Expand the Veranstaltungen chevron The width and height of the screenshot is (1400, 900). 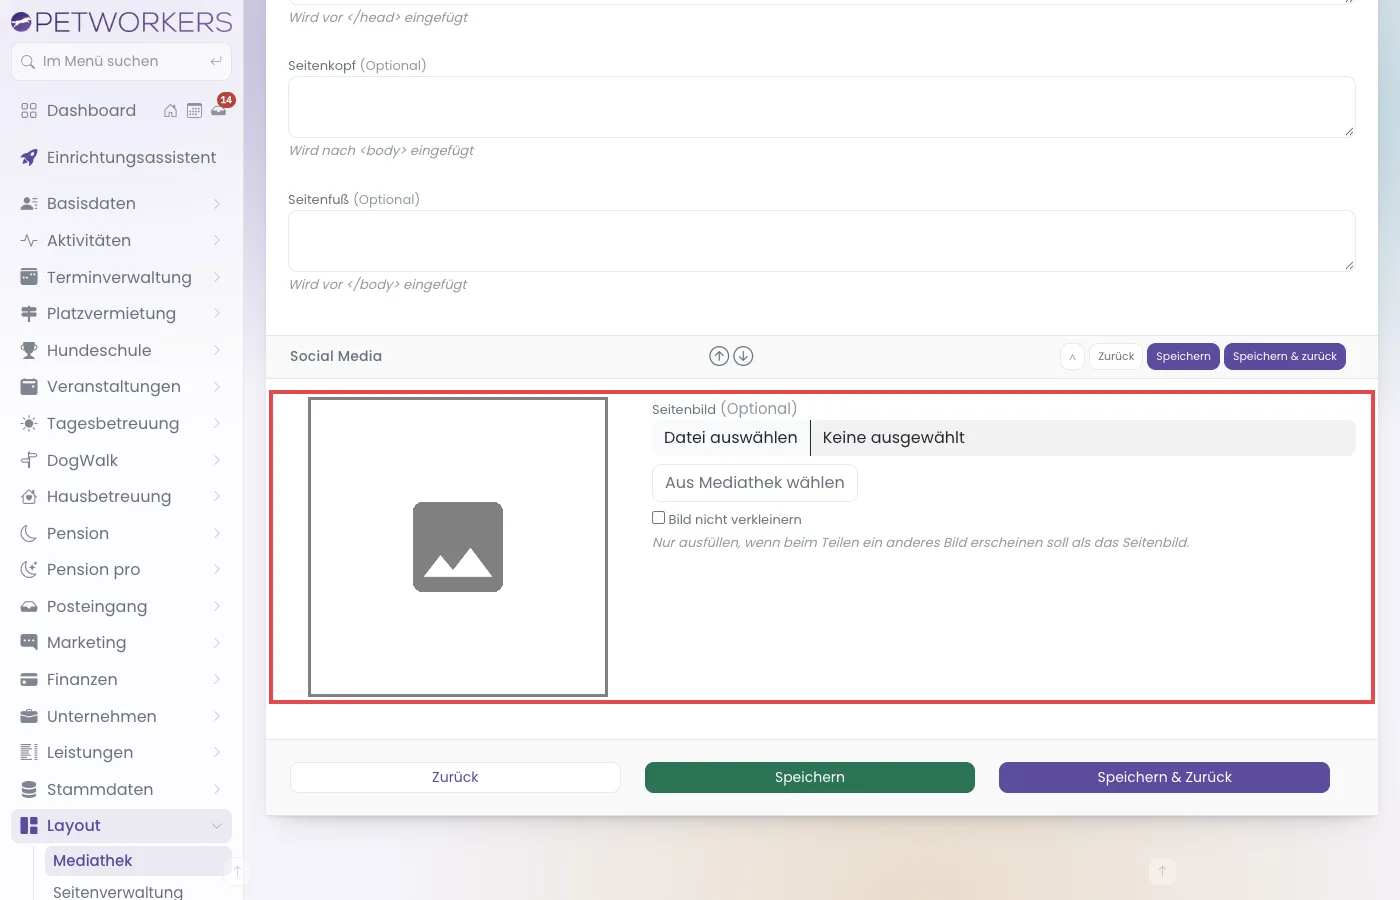tap(217, 387)
